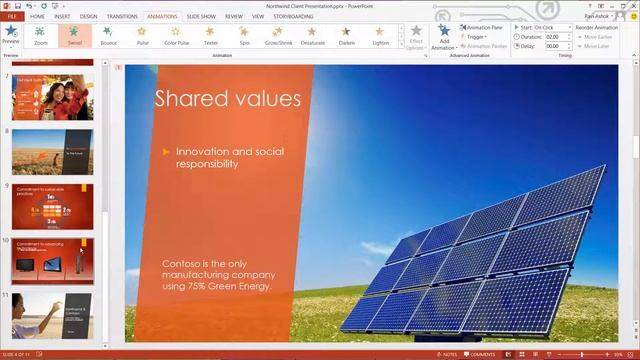
Task: Click the smiley feedback icon
Action: pos(634,16)
